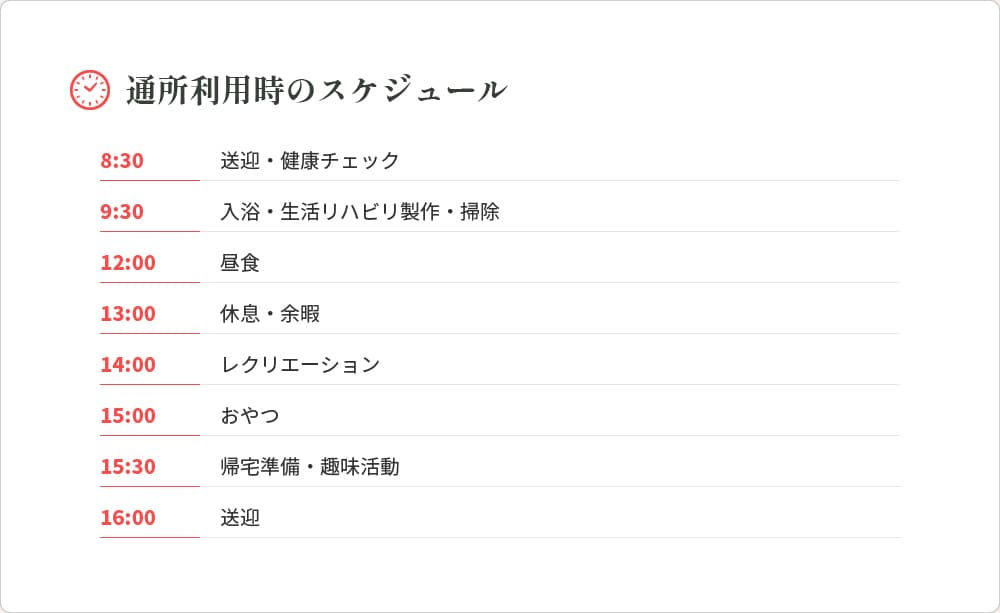The height and width of the screenshot is (613, 1000).
Task: Click the final 送迎 entry at 16:00
Action: (x=240, y=518)
